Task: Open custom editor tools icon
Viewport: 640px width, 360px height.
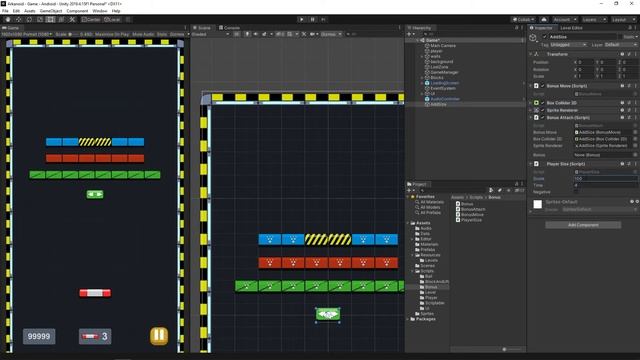Action: (72, 19)
